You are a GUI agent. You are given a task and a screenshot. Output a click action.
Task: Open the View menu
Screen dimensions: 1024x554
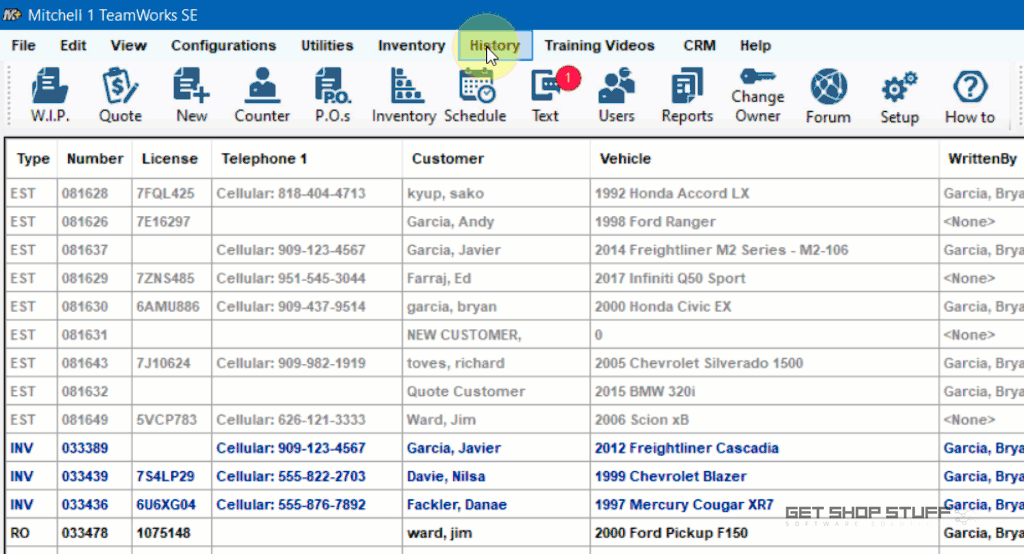click(129, 45)
